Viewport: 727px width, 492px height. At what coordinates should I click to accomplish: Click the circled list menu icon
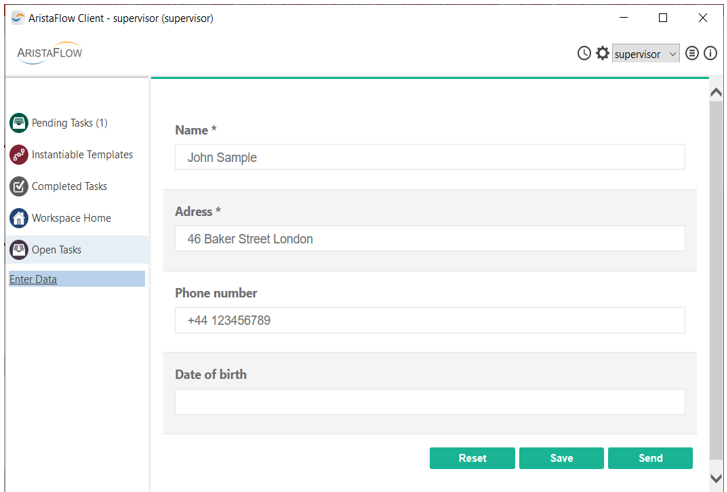pyautogui.click(x=692, y=53)
